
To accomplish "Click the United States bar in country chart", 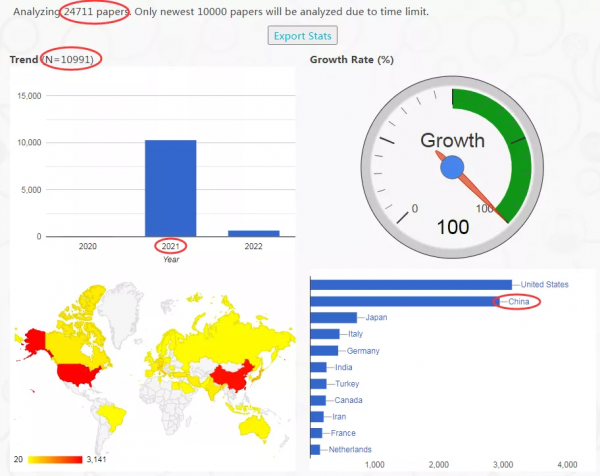I will (410, 285).
